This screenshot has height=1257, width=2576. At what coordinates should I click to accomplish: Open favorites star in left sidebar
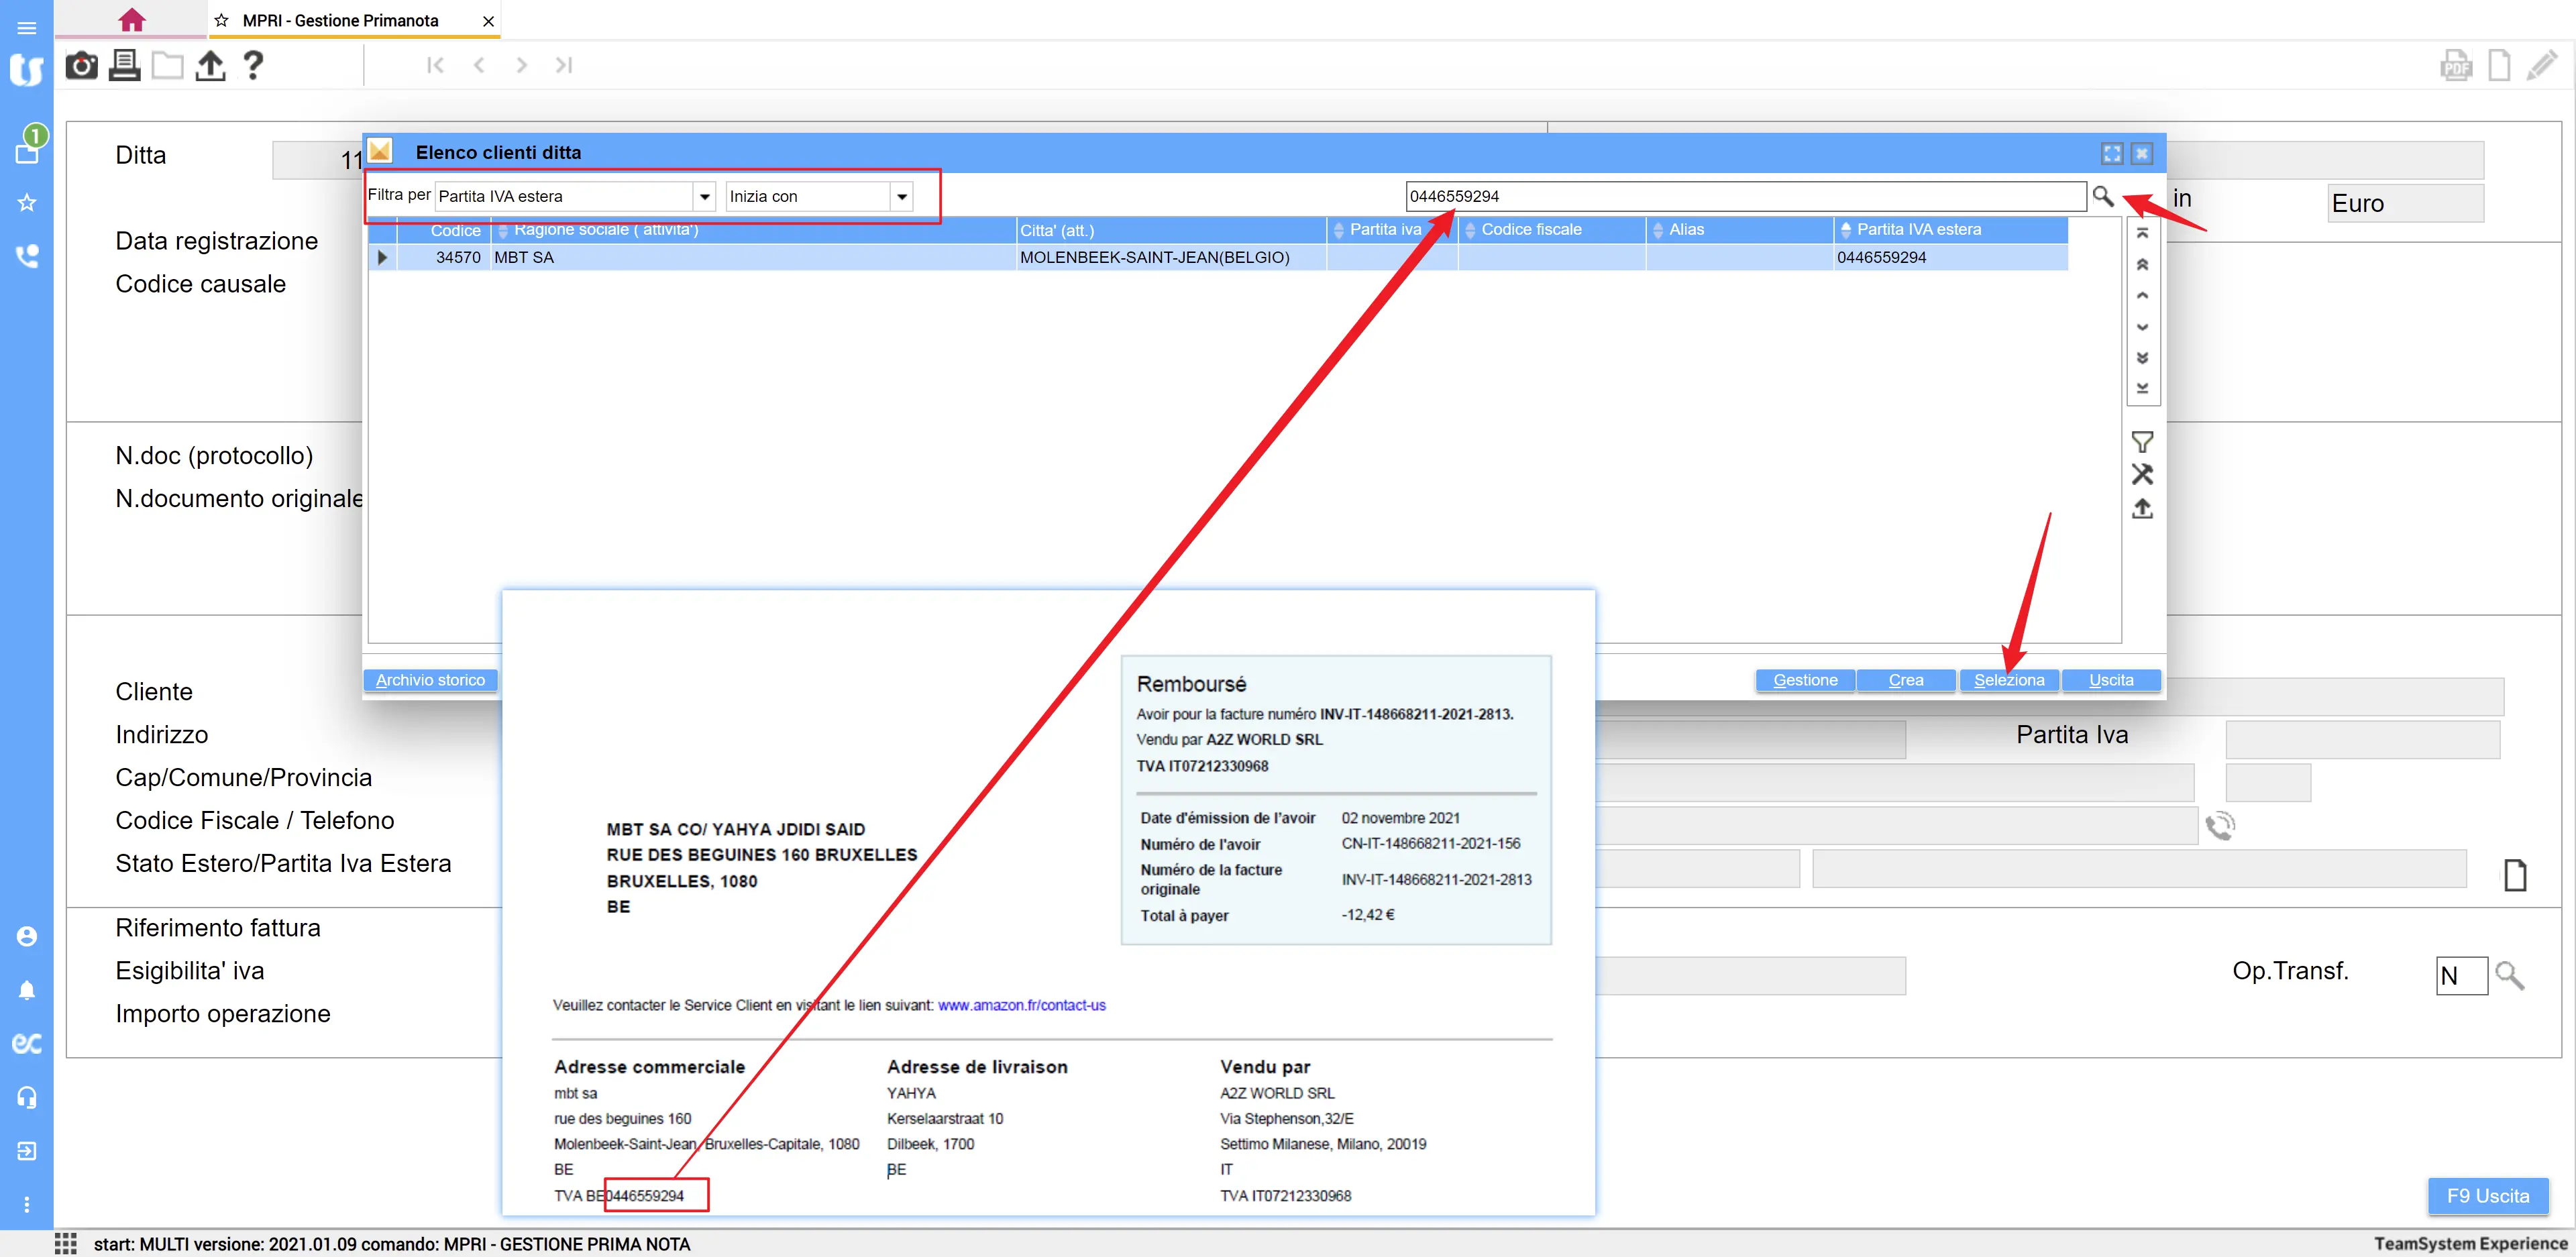pyautogui.click(x=27, y=203)
